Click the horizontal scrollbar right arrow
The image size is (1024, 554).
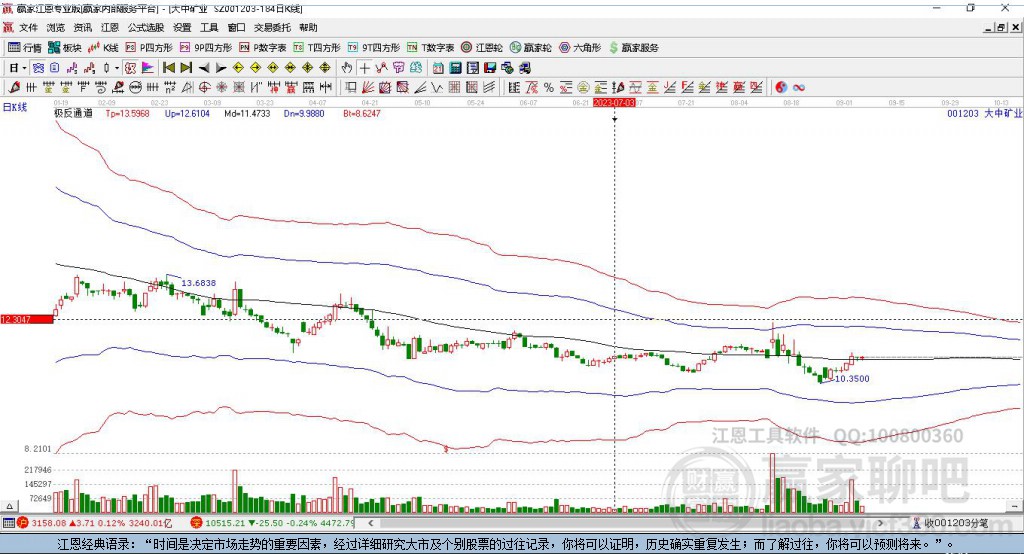[880, 523]
